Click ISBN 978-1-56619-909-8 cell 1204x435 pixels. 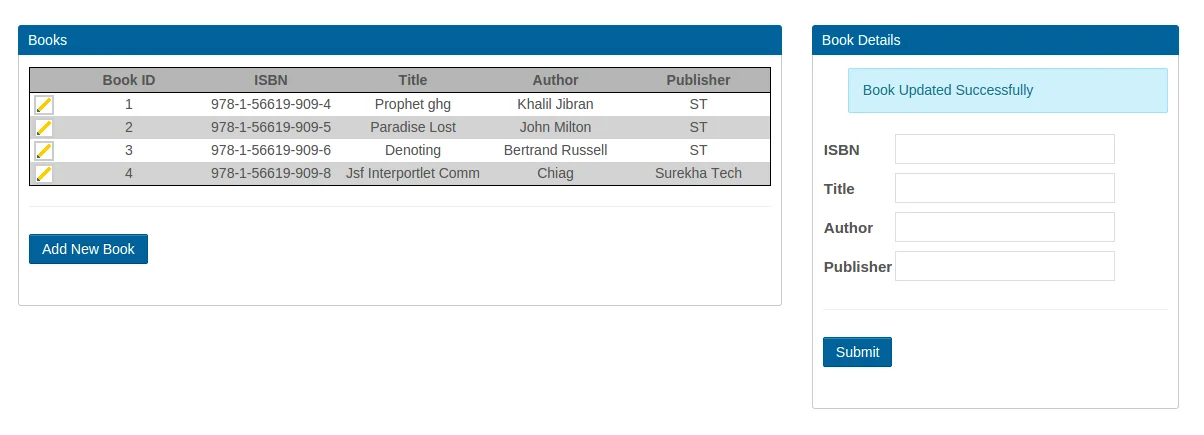[271, 173]
